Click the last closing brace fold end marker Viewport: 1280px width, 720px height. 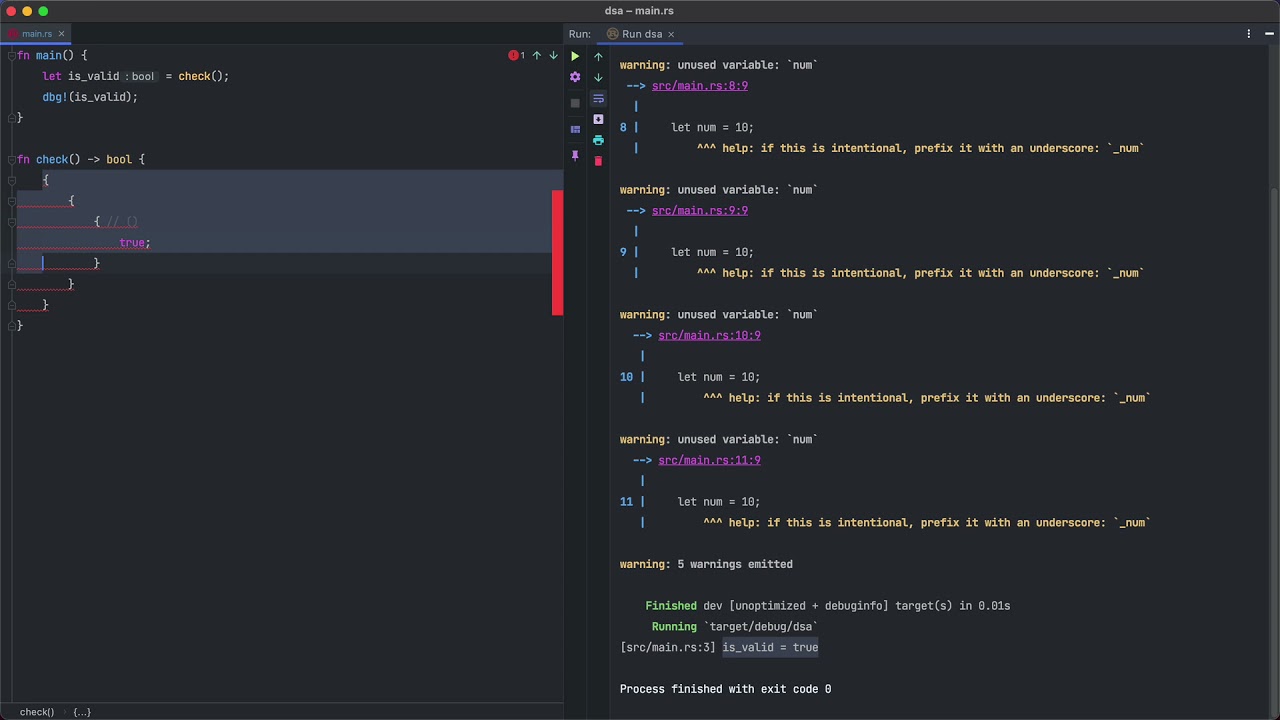[x=11, y=326]
